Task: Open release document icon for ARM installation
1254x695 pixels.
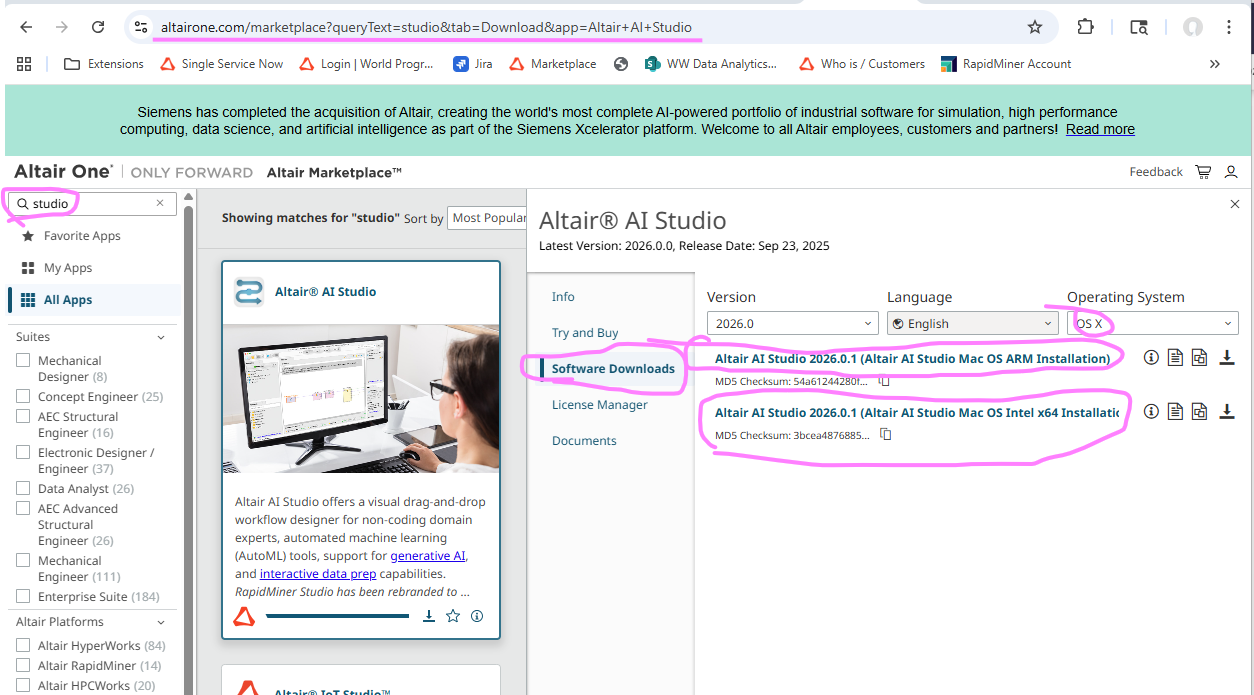Action: click(x=1175, y=357)
